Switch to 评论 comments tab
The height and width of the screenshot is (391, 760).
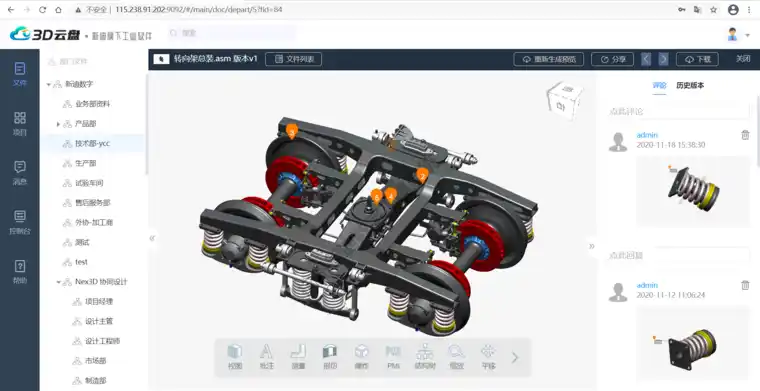[x=659, y=85]
